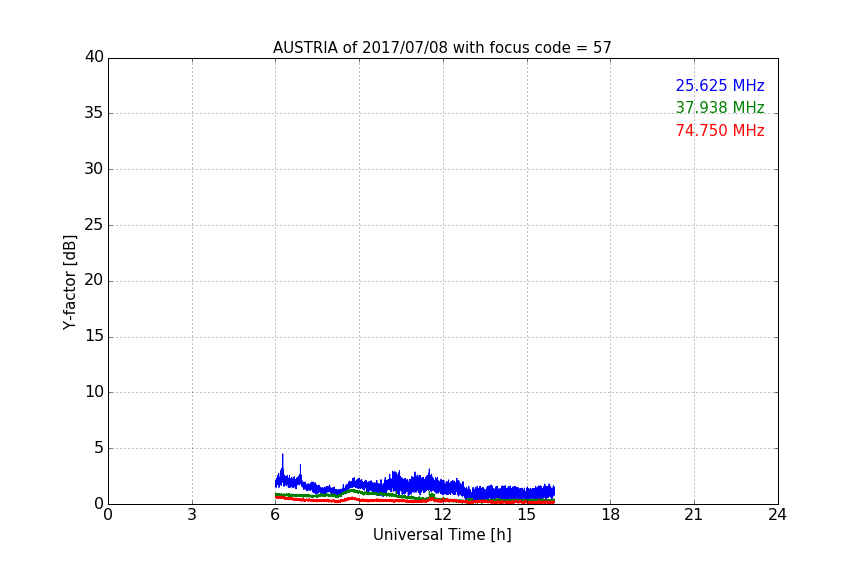This screenshot has width=864, height=576.
Task: Click the y-axis tick label '30'
Action: tap(94, 169)
